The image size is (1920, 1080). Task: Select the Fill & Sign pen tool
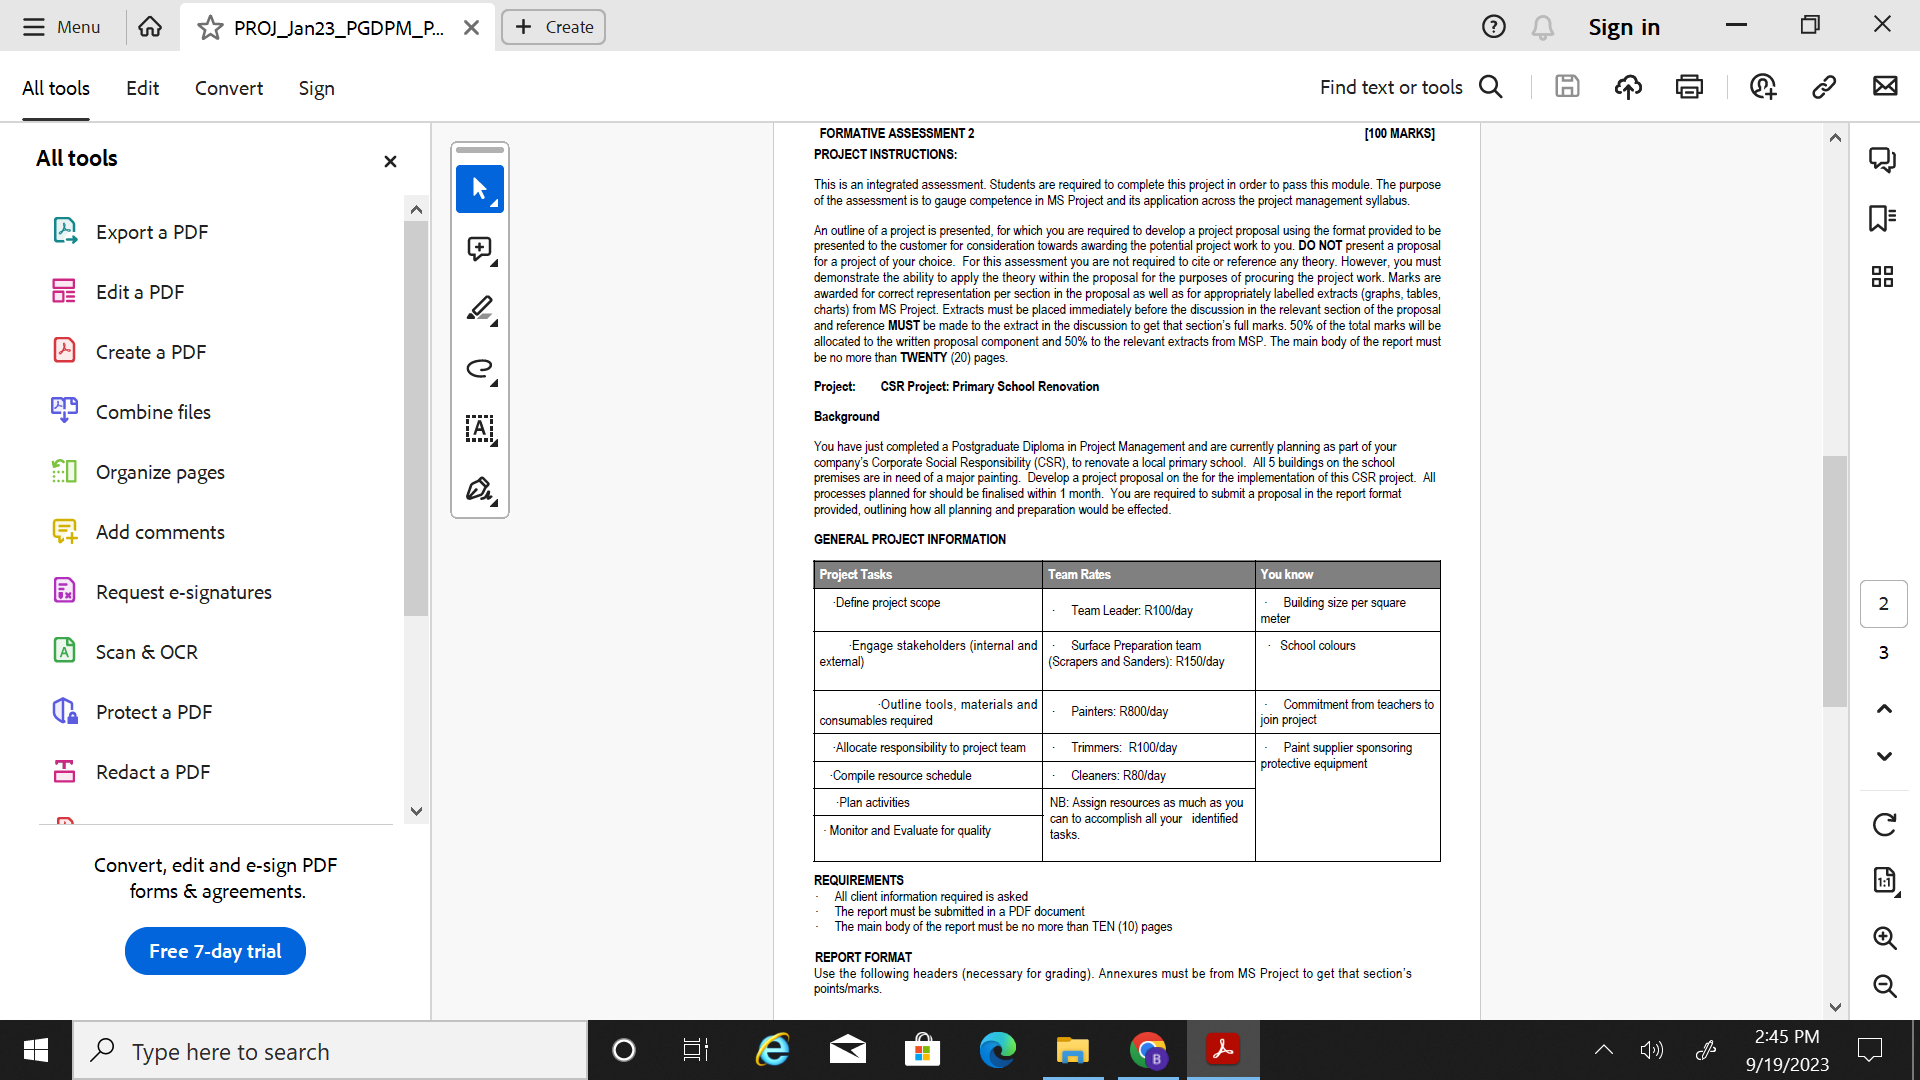tap(479, 489)
